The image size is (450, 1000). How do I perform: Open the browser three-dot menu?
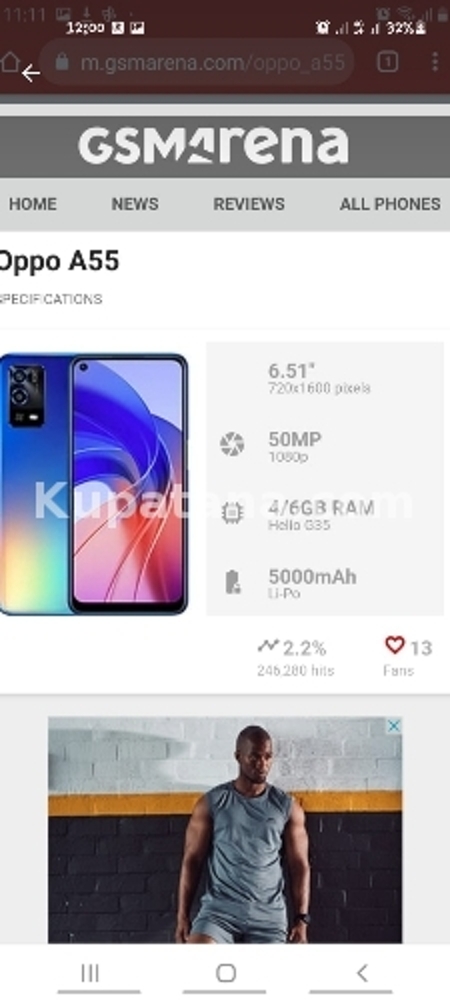(435, 61)
